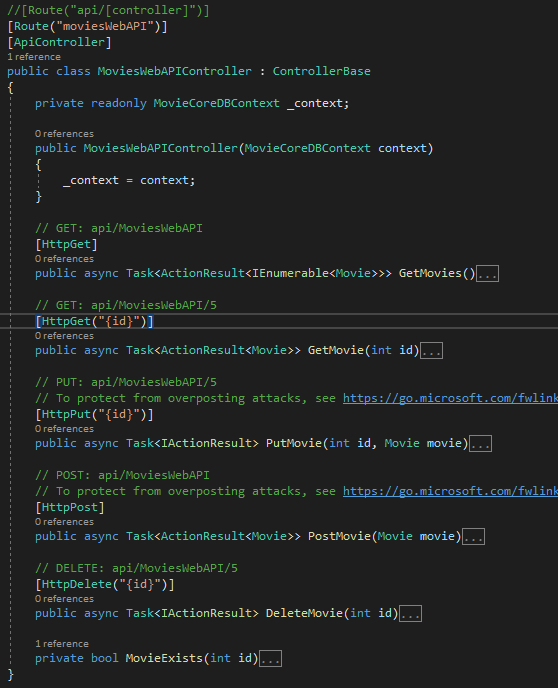
Task: Click the "// POST: api/MoviesWebAPI" comment
Action: click(x=122, y=476)
